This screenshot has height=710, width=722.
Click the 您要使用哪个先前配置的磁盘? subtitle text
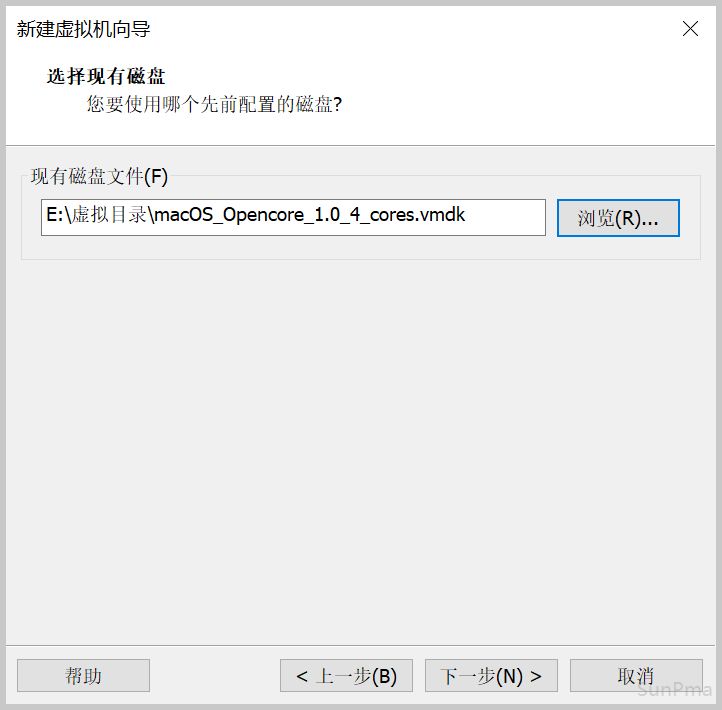[215, 104]
